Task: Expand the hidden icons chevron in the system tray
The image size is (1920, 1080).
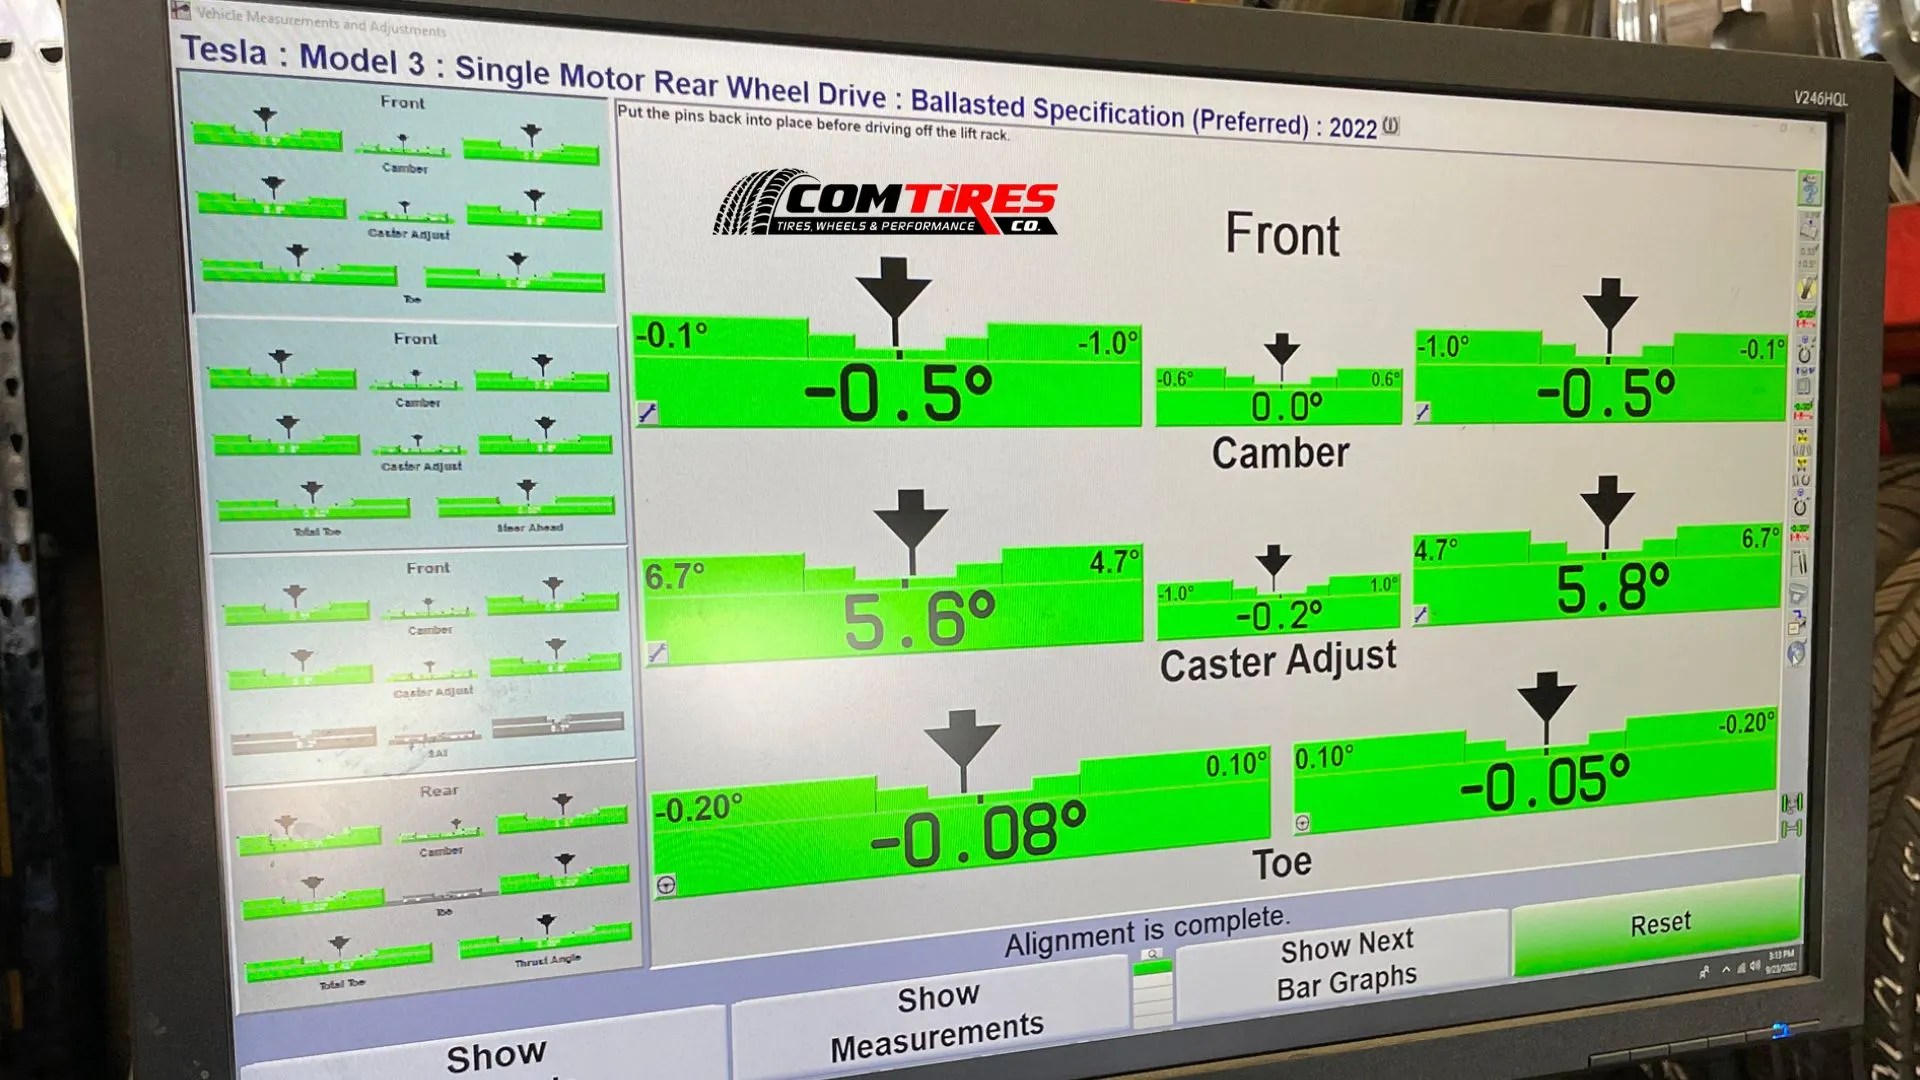Action: coord(1726,970)
